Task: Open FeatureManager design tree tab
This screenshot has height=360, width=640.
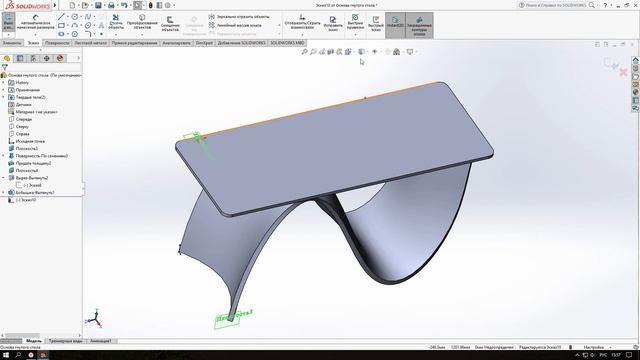Action: [7, 58]
